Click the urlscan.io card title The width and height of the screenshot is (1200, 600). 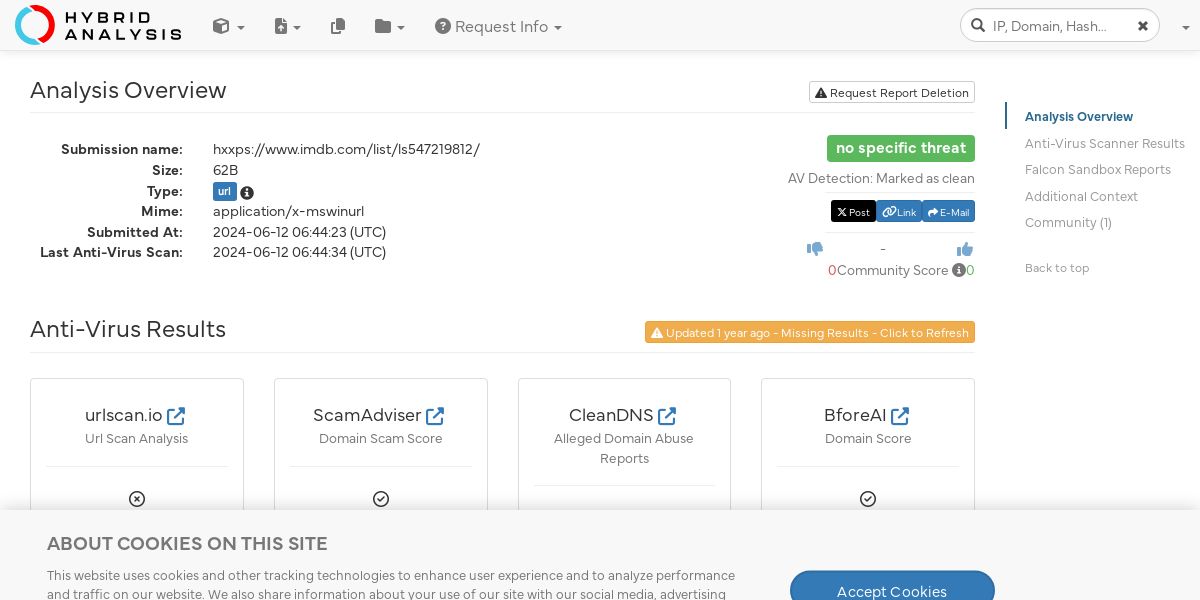coord(124,415)
